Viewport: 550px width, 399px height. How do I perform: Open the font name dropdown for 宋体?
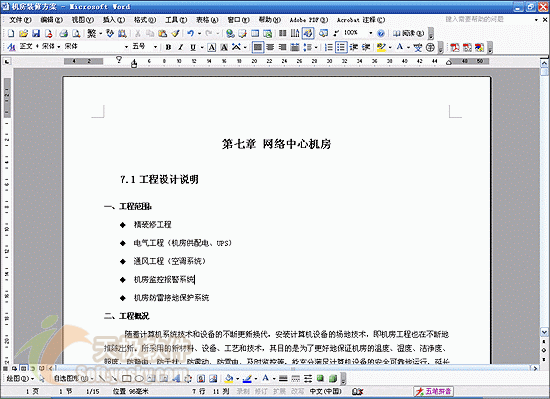[126, 47]
